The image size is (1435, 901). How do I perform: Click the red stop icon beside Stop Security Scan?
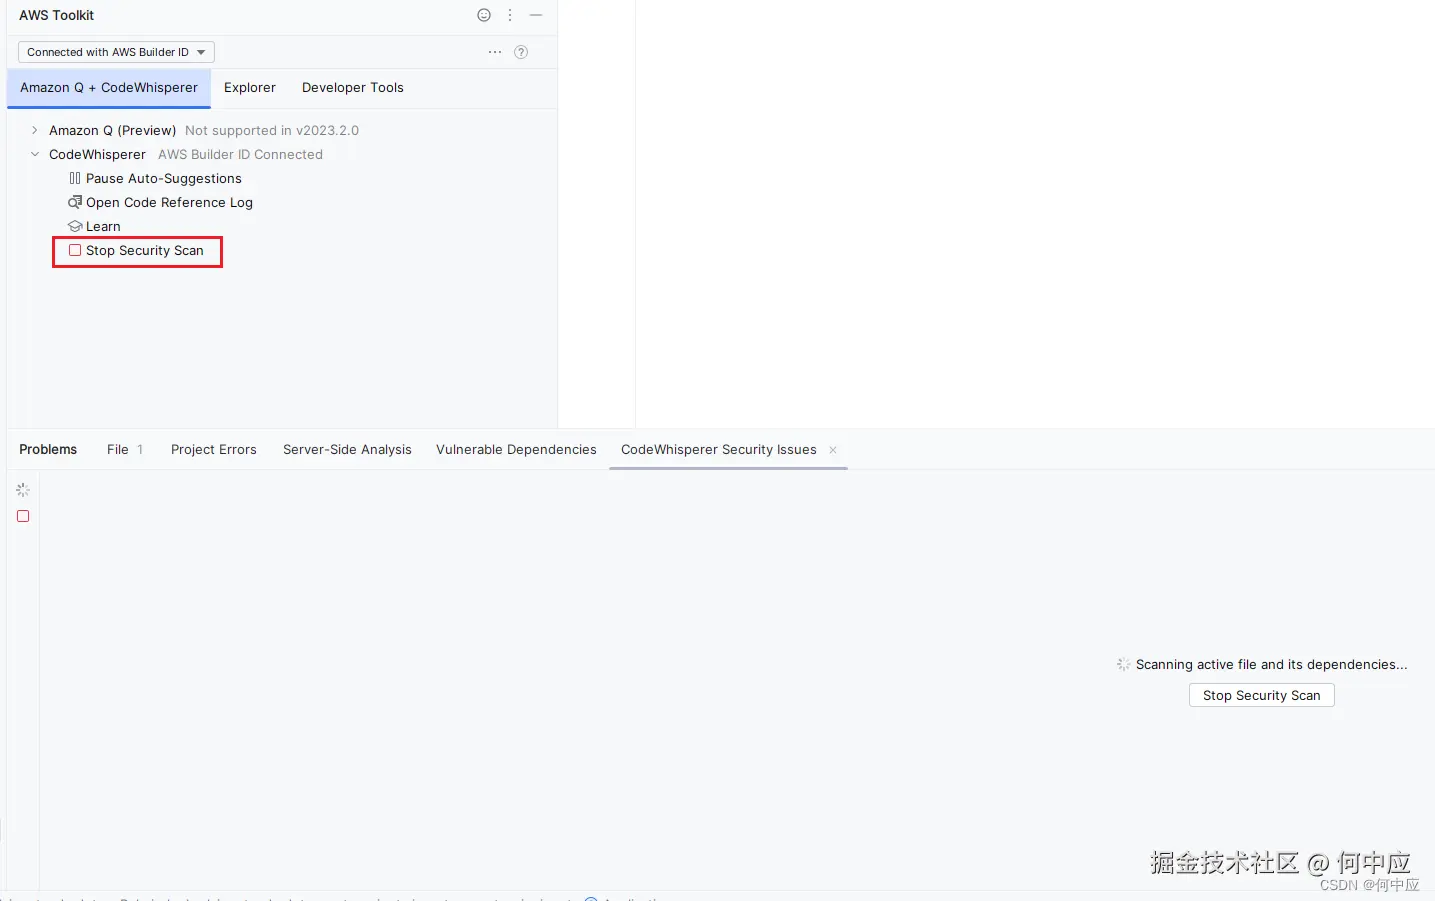pos(75,250)
